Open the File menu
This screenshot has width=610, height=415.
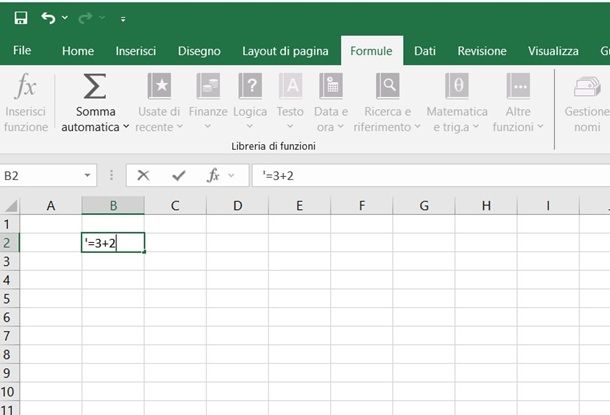tap(22, 51)
